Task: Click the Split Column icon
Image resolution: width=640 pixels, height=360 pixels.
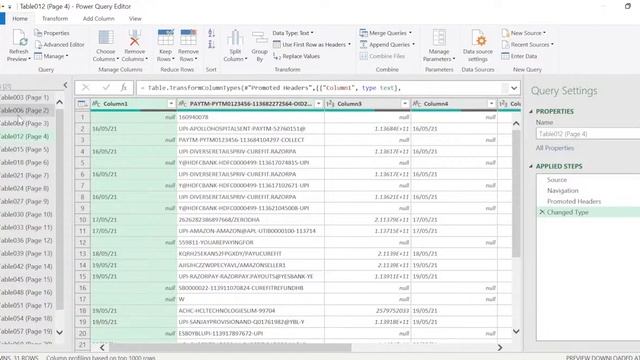Action: (x=235, y=38)
